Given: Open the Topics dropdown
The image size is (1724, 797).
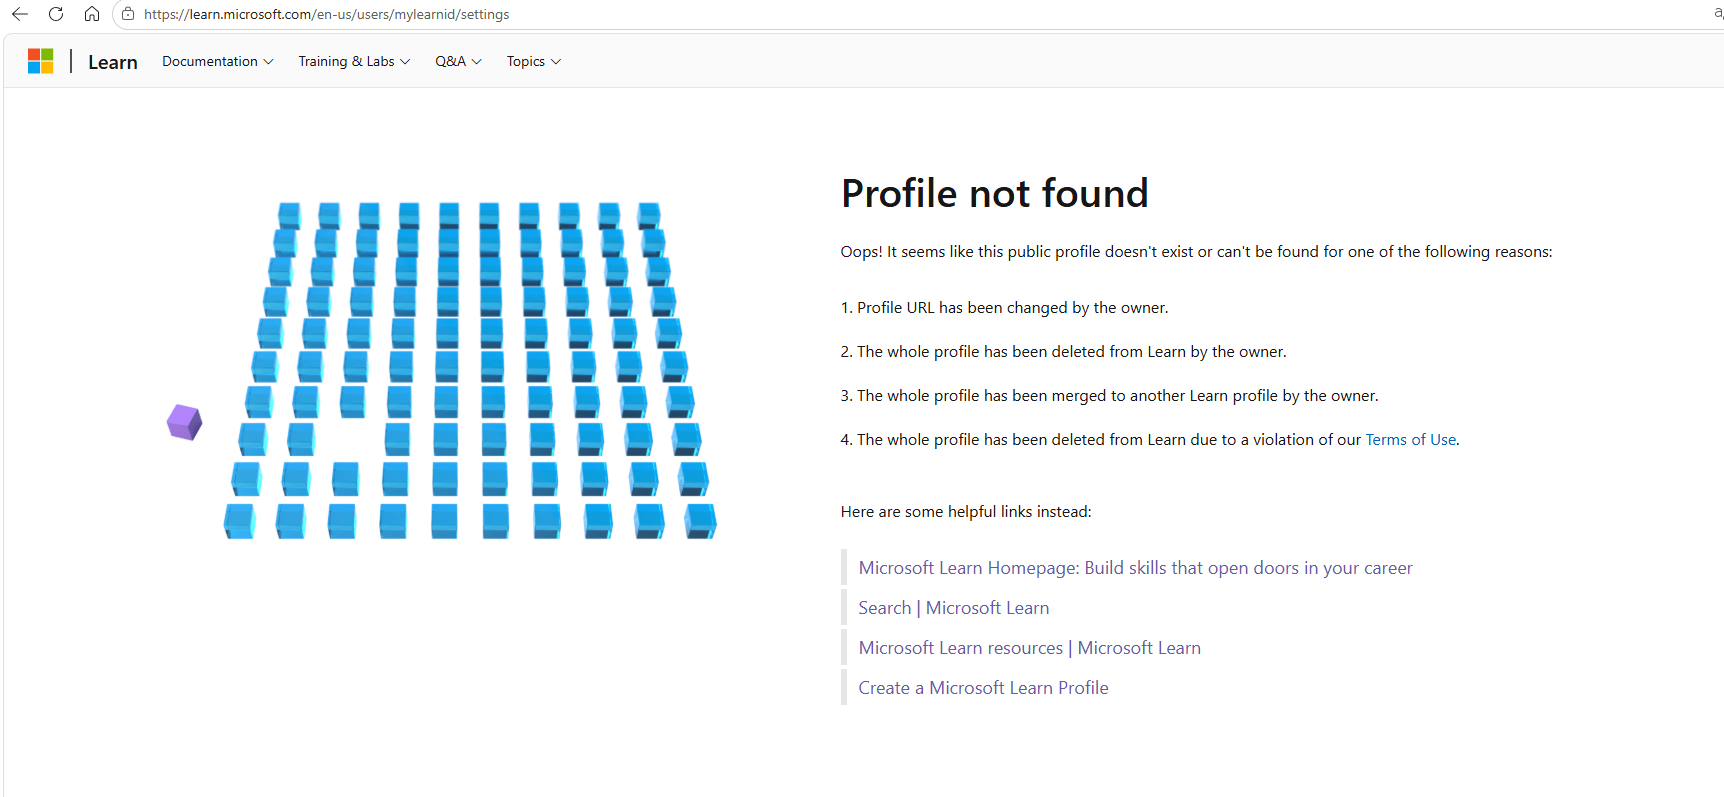Looking at the screenshot, I should coord(534,61).
